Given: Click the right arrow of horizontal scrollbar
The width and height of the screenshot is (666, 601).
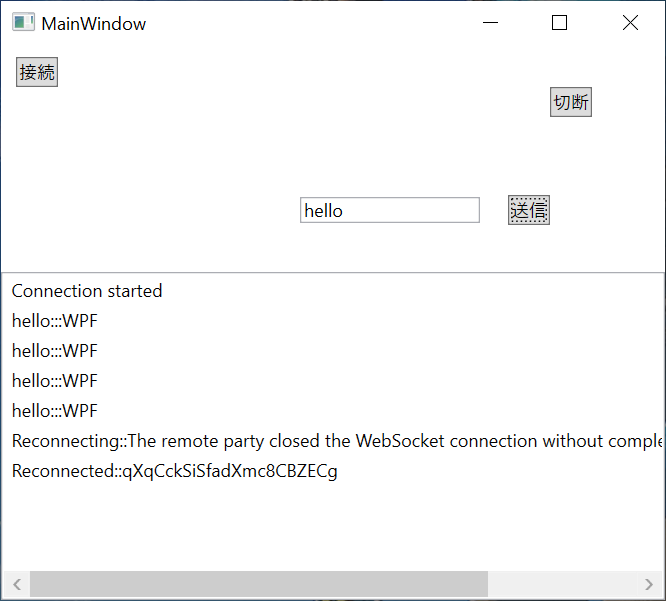Looking at the screenshot, I should pos(649,584).
